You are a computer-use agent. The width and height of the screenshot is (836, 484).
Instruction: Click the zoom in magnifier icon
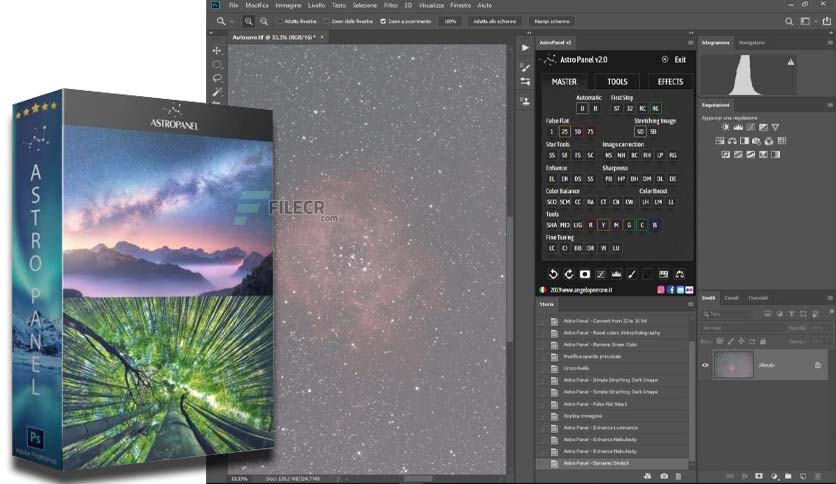pos(246,21)
